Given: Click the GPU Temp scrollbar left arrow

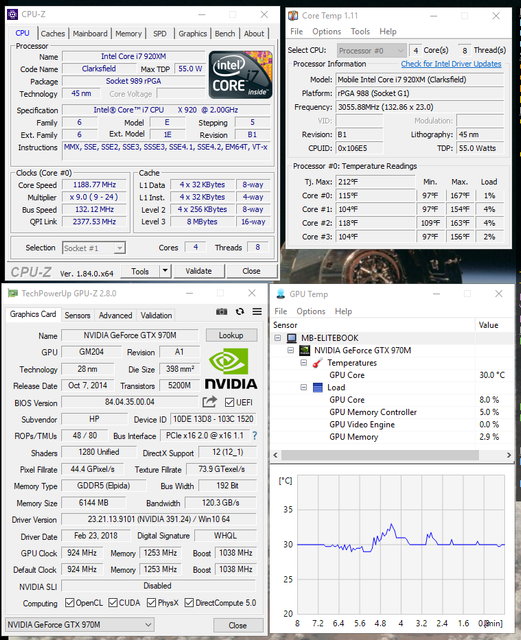Looking at the screenshot, I should pos(276,455).
